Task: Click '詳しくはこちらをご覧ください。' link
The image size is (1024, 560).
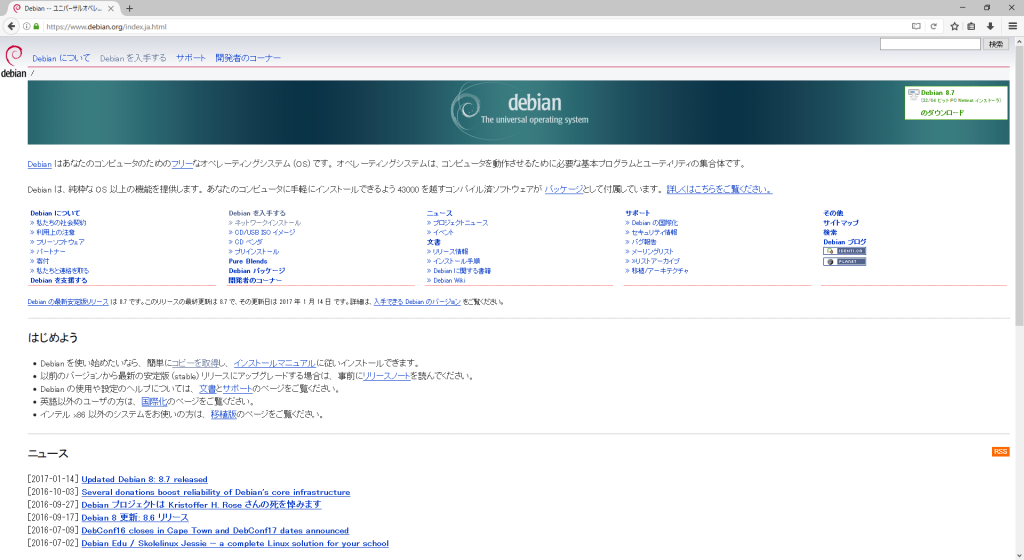Action: 719,189
